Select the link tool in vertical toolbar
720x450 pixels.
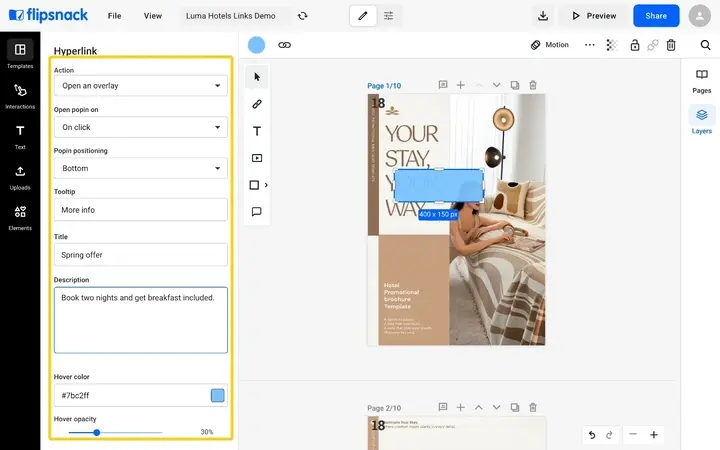click(x=257, y=104)
